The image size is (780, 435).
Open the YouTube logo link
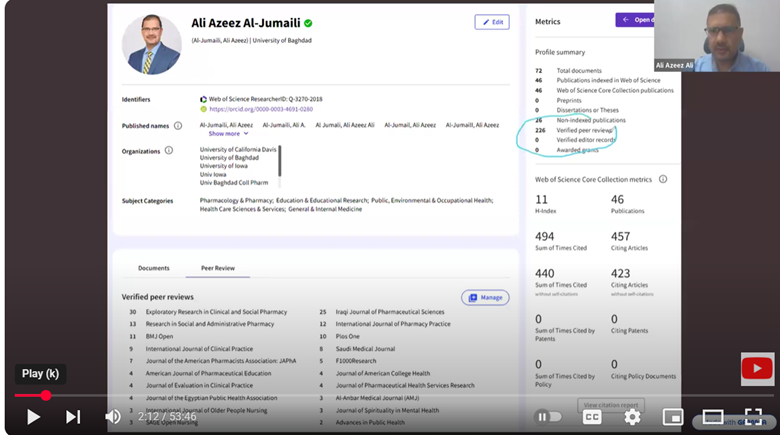coord(757,369)
